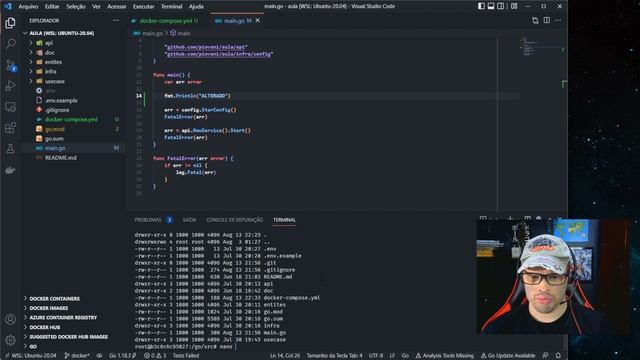The width and height of the screenshot is (640, 360).
Task: Open the Ajuda menu
Action: pyautogui.click(x=196, y=6)
